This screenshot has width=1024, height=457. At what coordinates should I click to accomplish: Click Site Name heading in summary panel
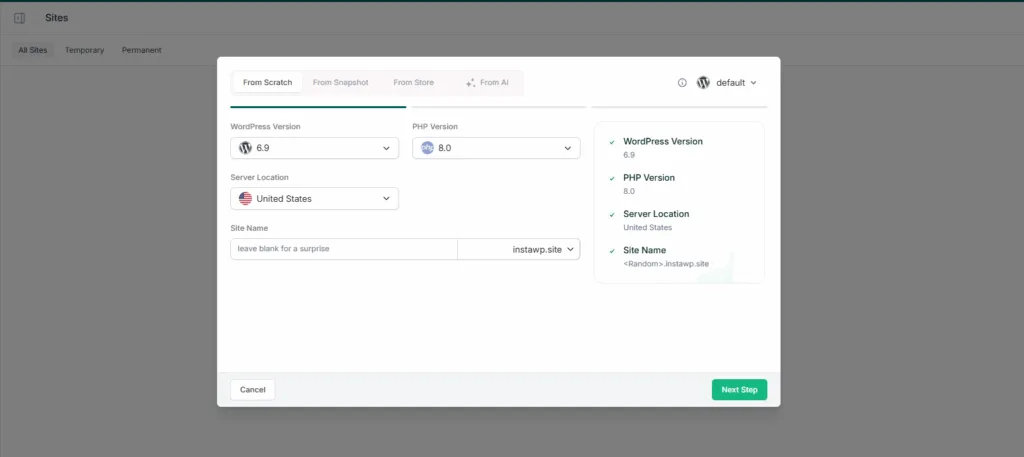645,250
